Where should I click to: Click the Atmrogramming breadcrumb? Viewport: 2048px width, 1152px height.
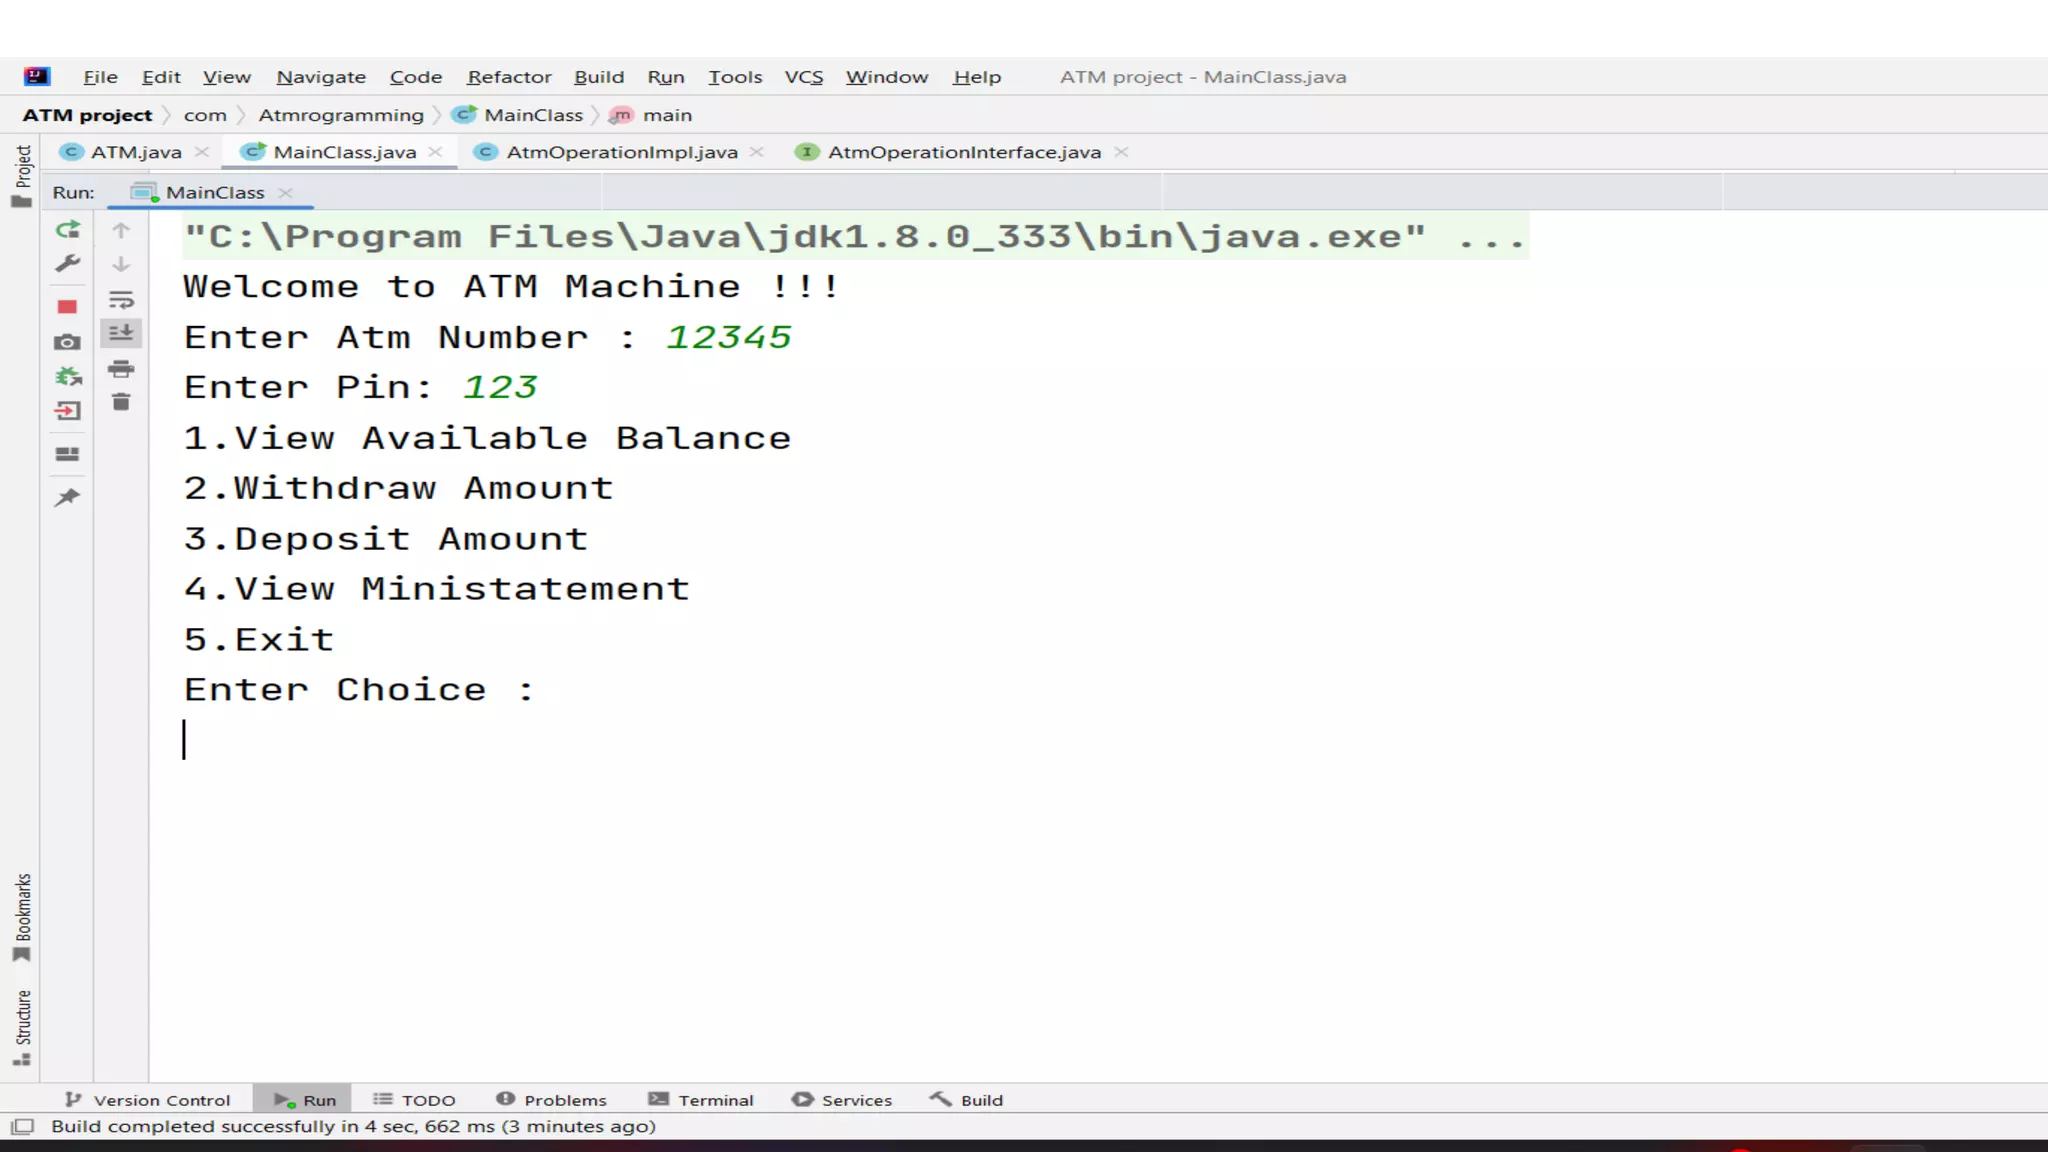341,115
